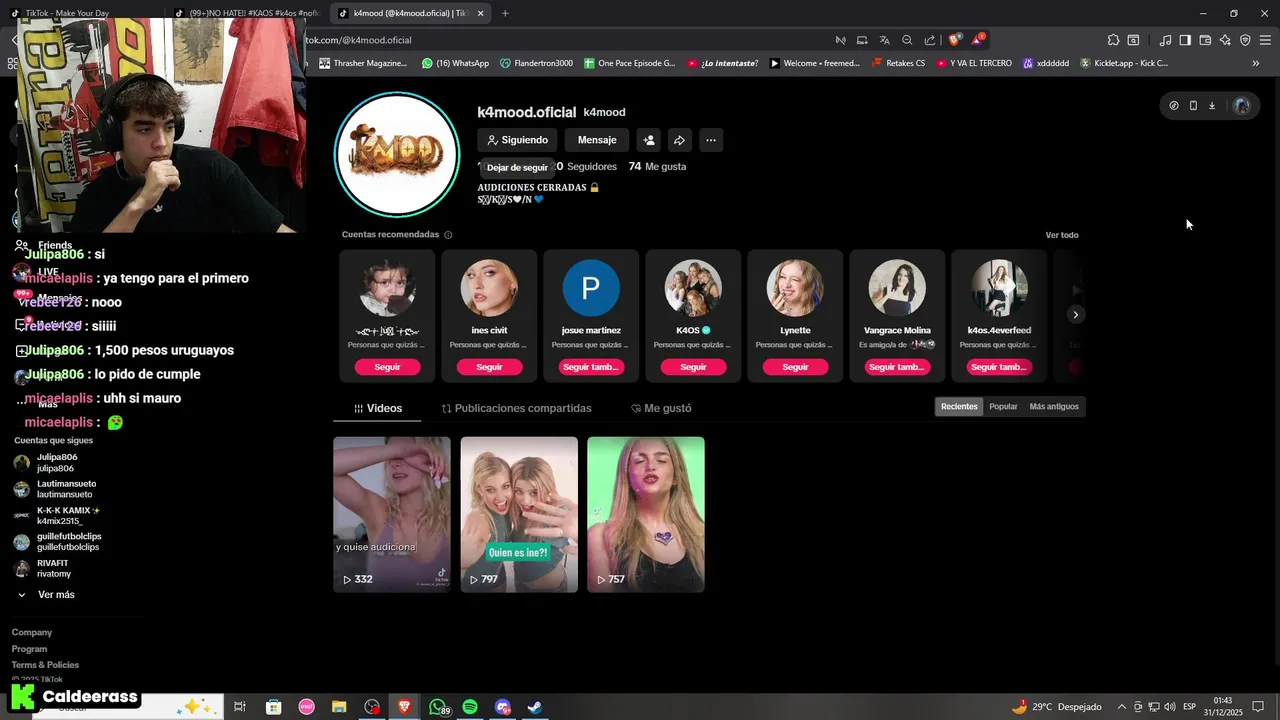
Task: Open the browser extensions puzzle icon
Action: 1113,40
